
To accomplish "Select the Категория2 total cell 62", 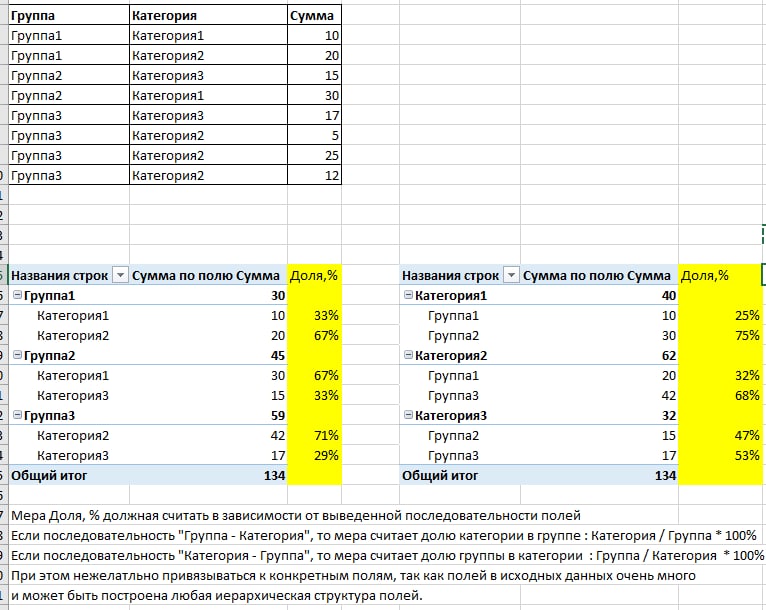I will 599,355.
